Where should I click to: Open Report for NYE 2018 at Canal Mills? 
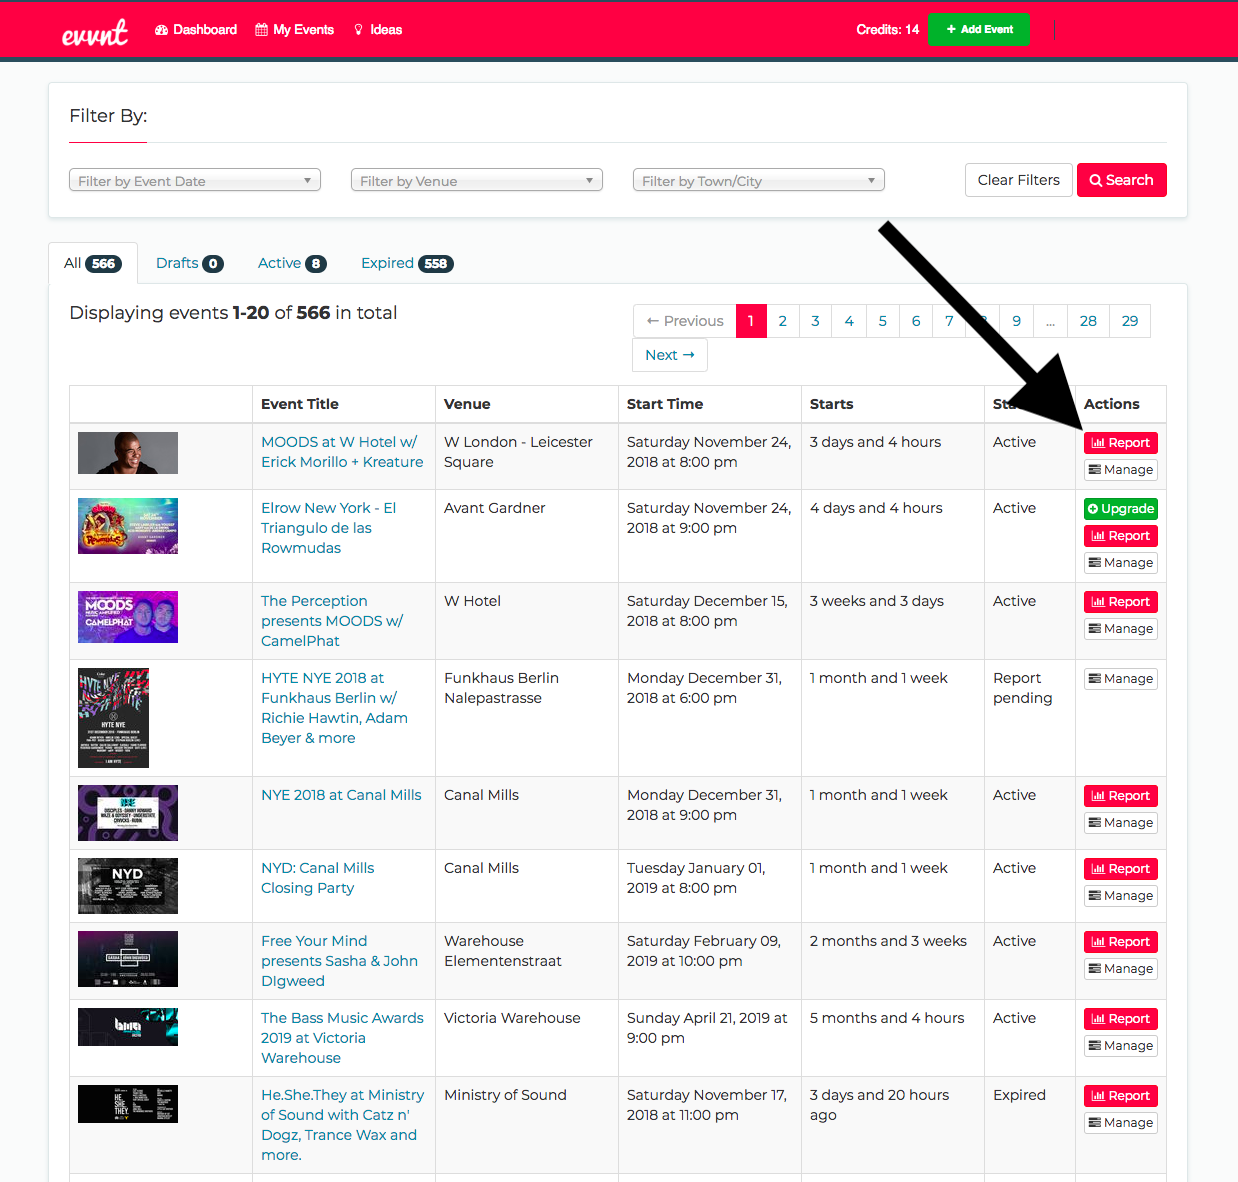1121,796
